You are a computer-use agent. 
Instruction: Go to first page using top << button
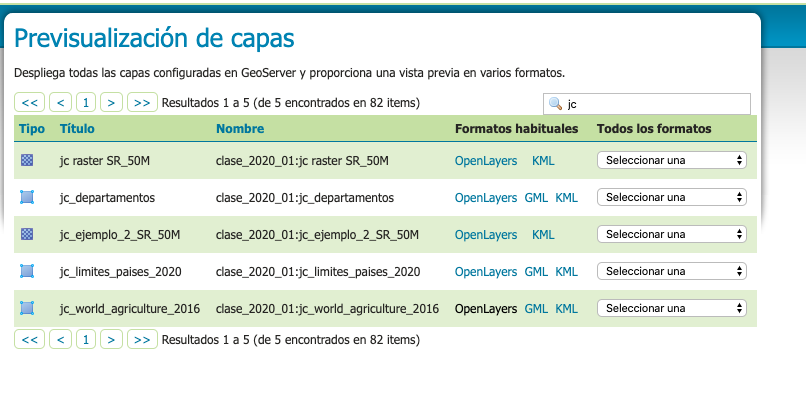click(x=29, y=102)
